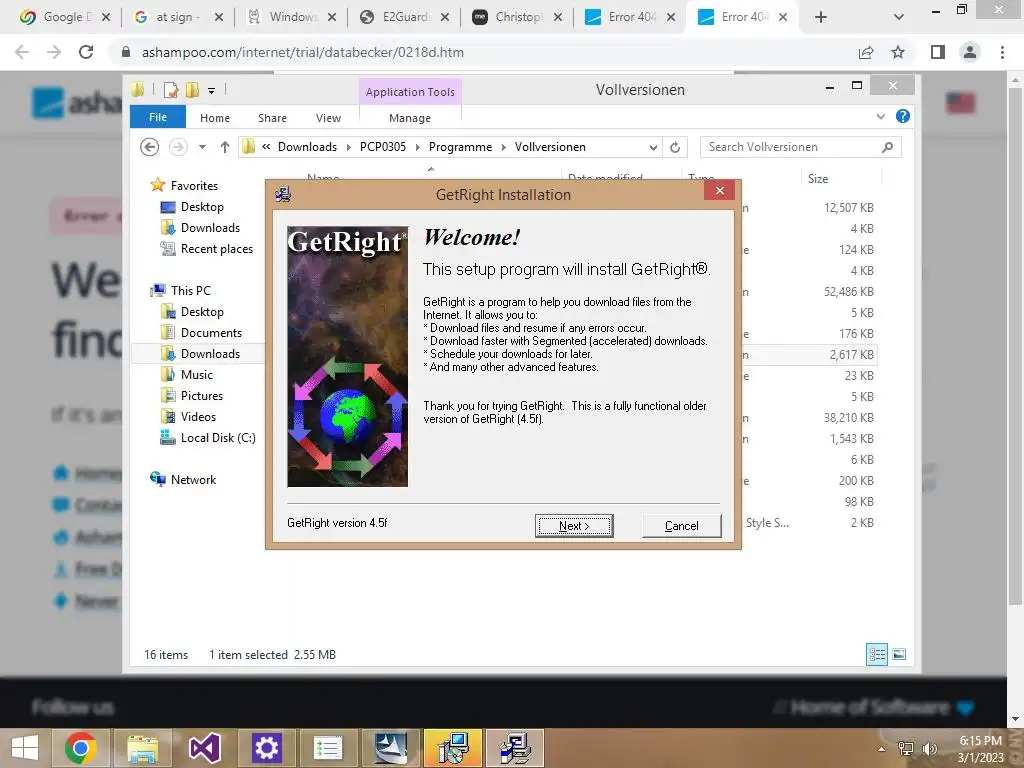Click the Explorer forward arrow
Viewport: 1024px width, 768px height.
click(178, 147)
